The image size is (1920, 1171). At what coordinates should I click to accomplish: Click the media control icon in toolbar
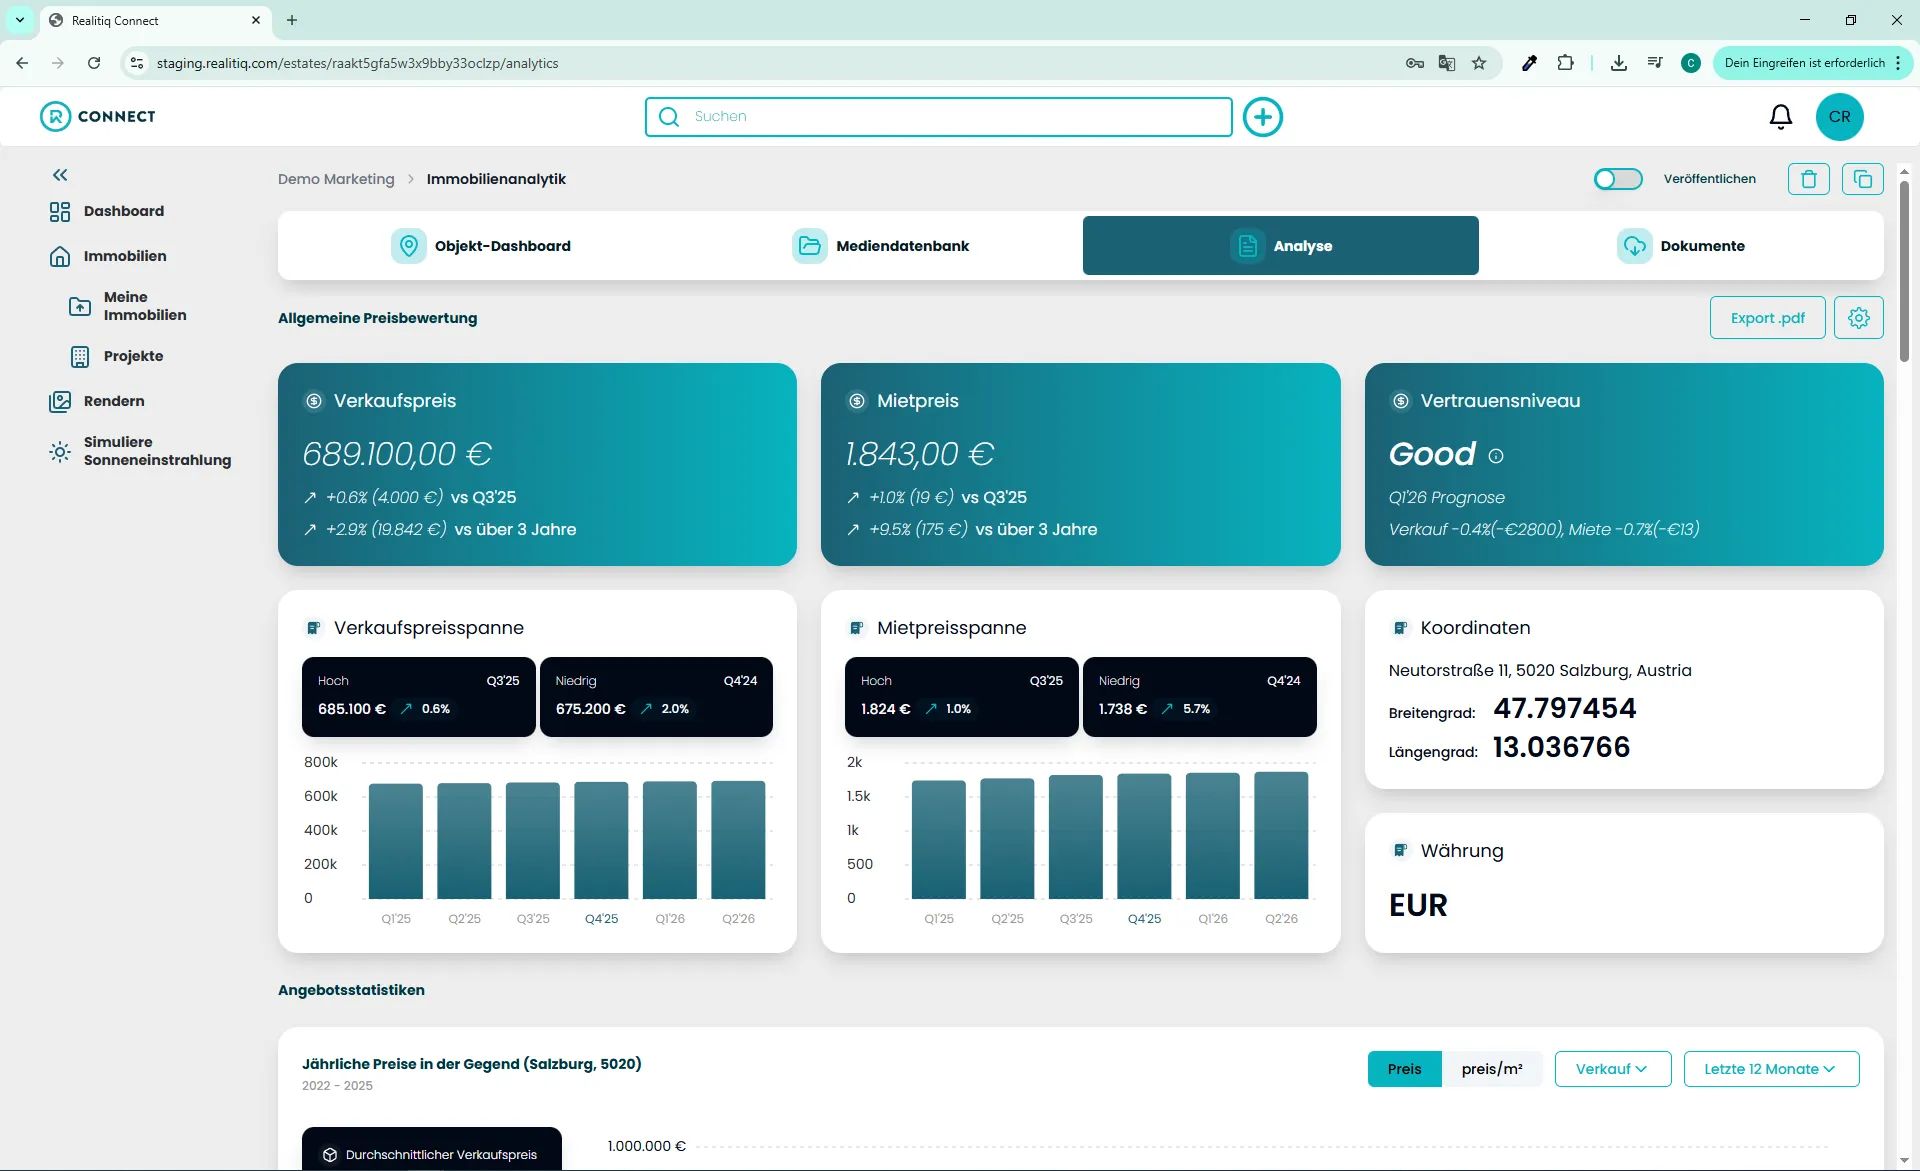click(x=1655, y=63)
